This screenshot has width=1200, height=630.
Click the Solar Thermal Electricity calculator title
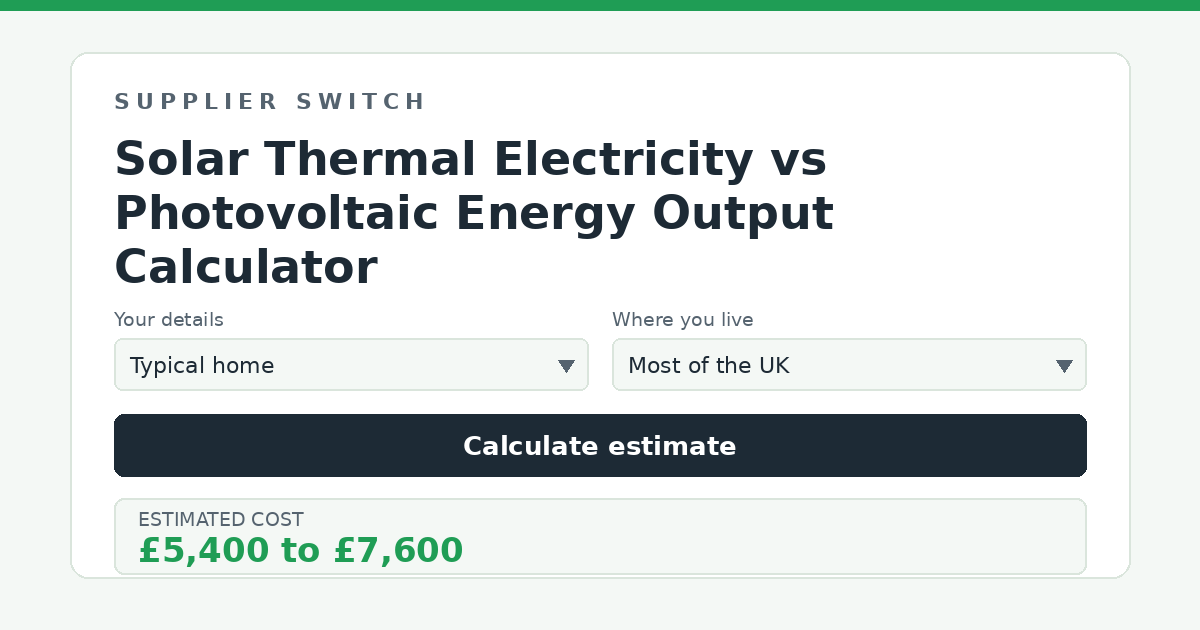(x=474, y=213)
